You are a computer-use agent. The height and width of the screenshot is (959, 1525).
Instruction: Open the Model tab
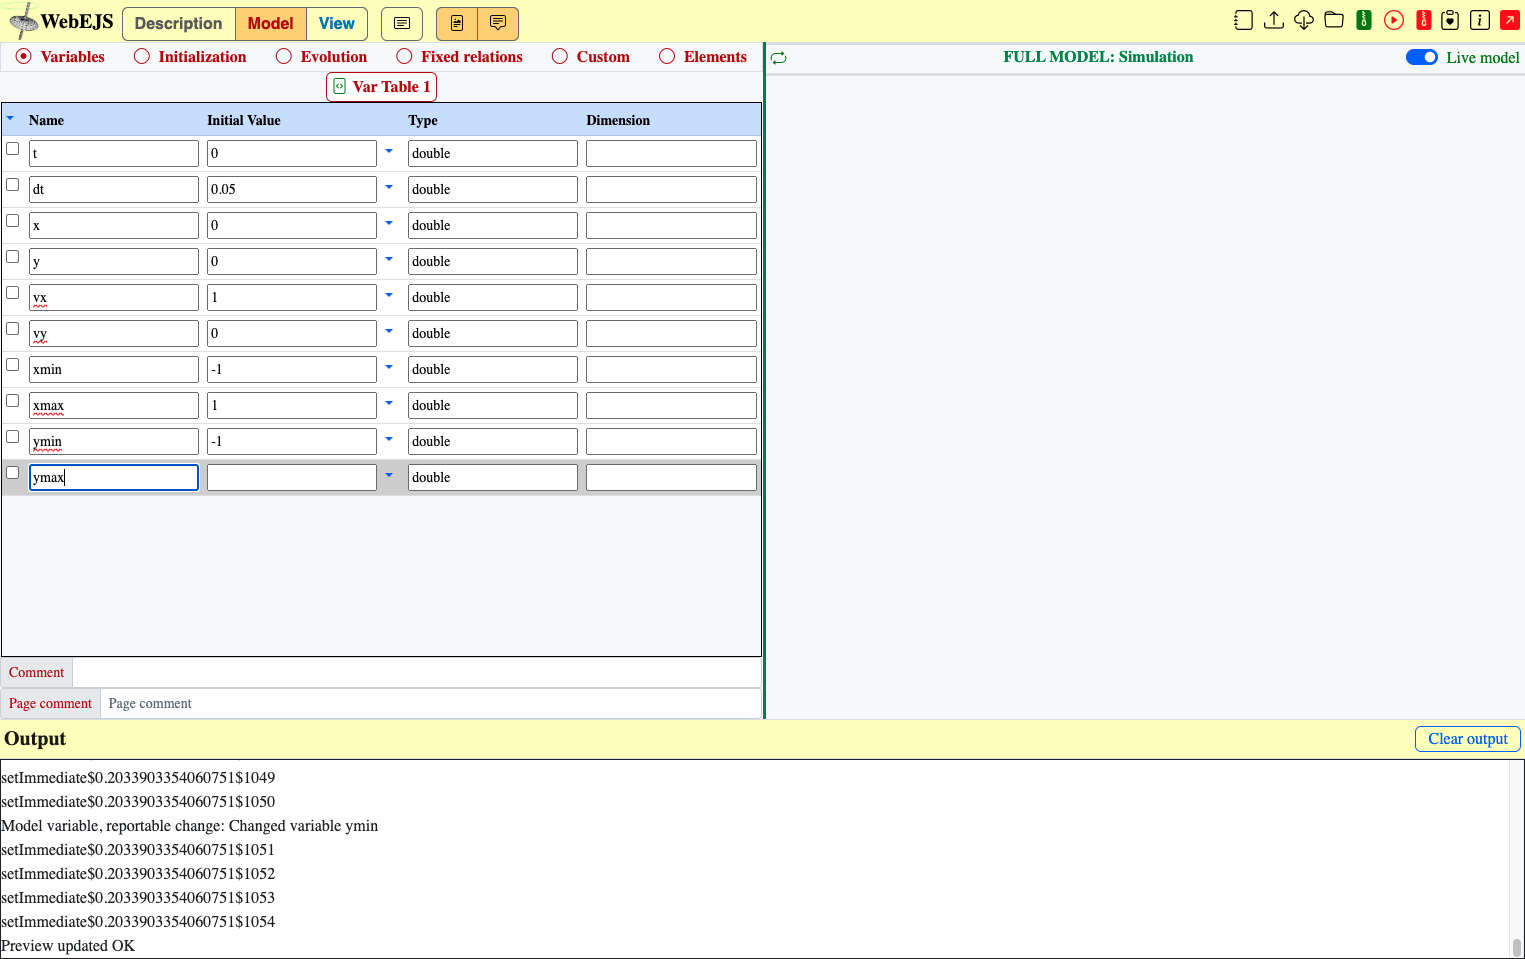(271, 23)
